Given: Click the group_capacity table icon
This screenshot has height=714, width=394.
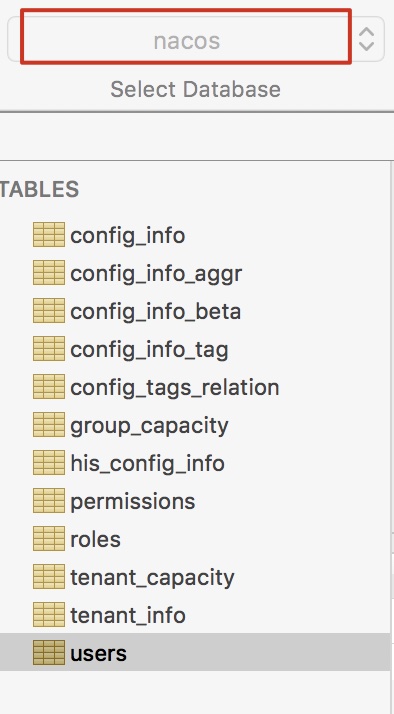Looking at the screenshot, I should coord(49,425).
